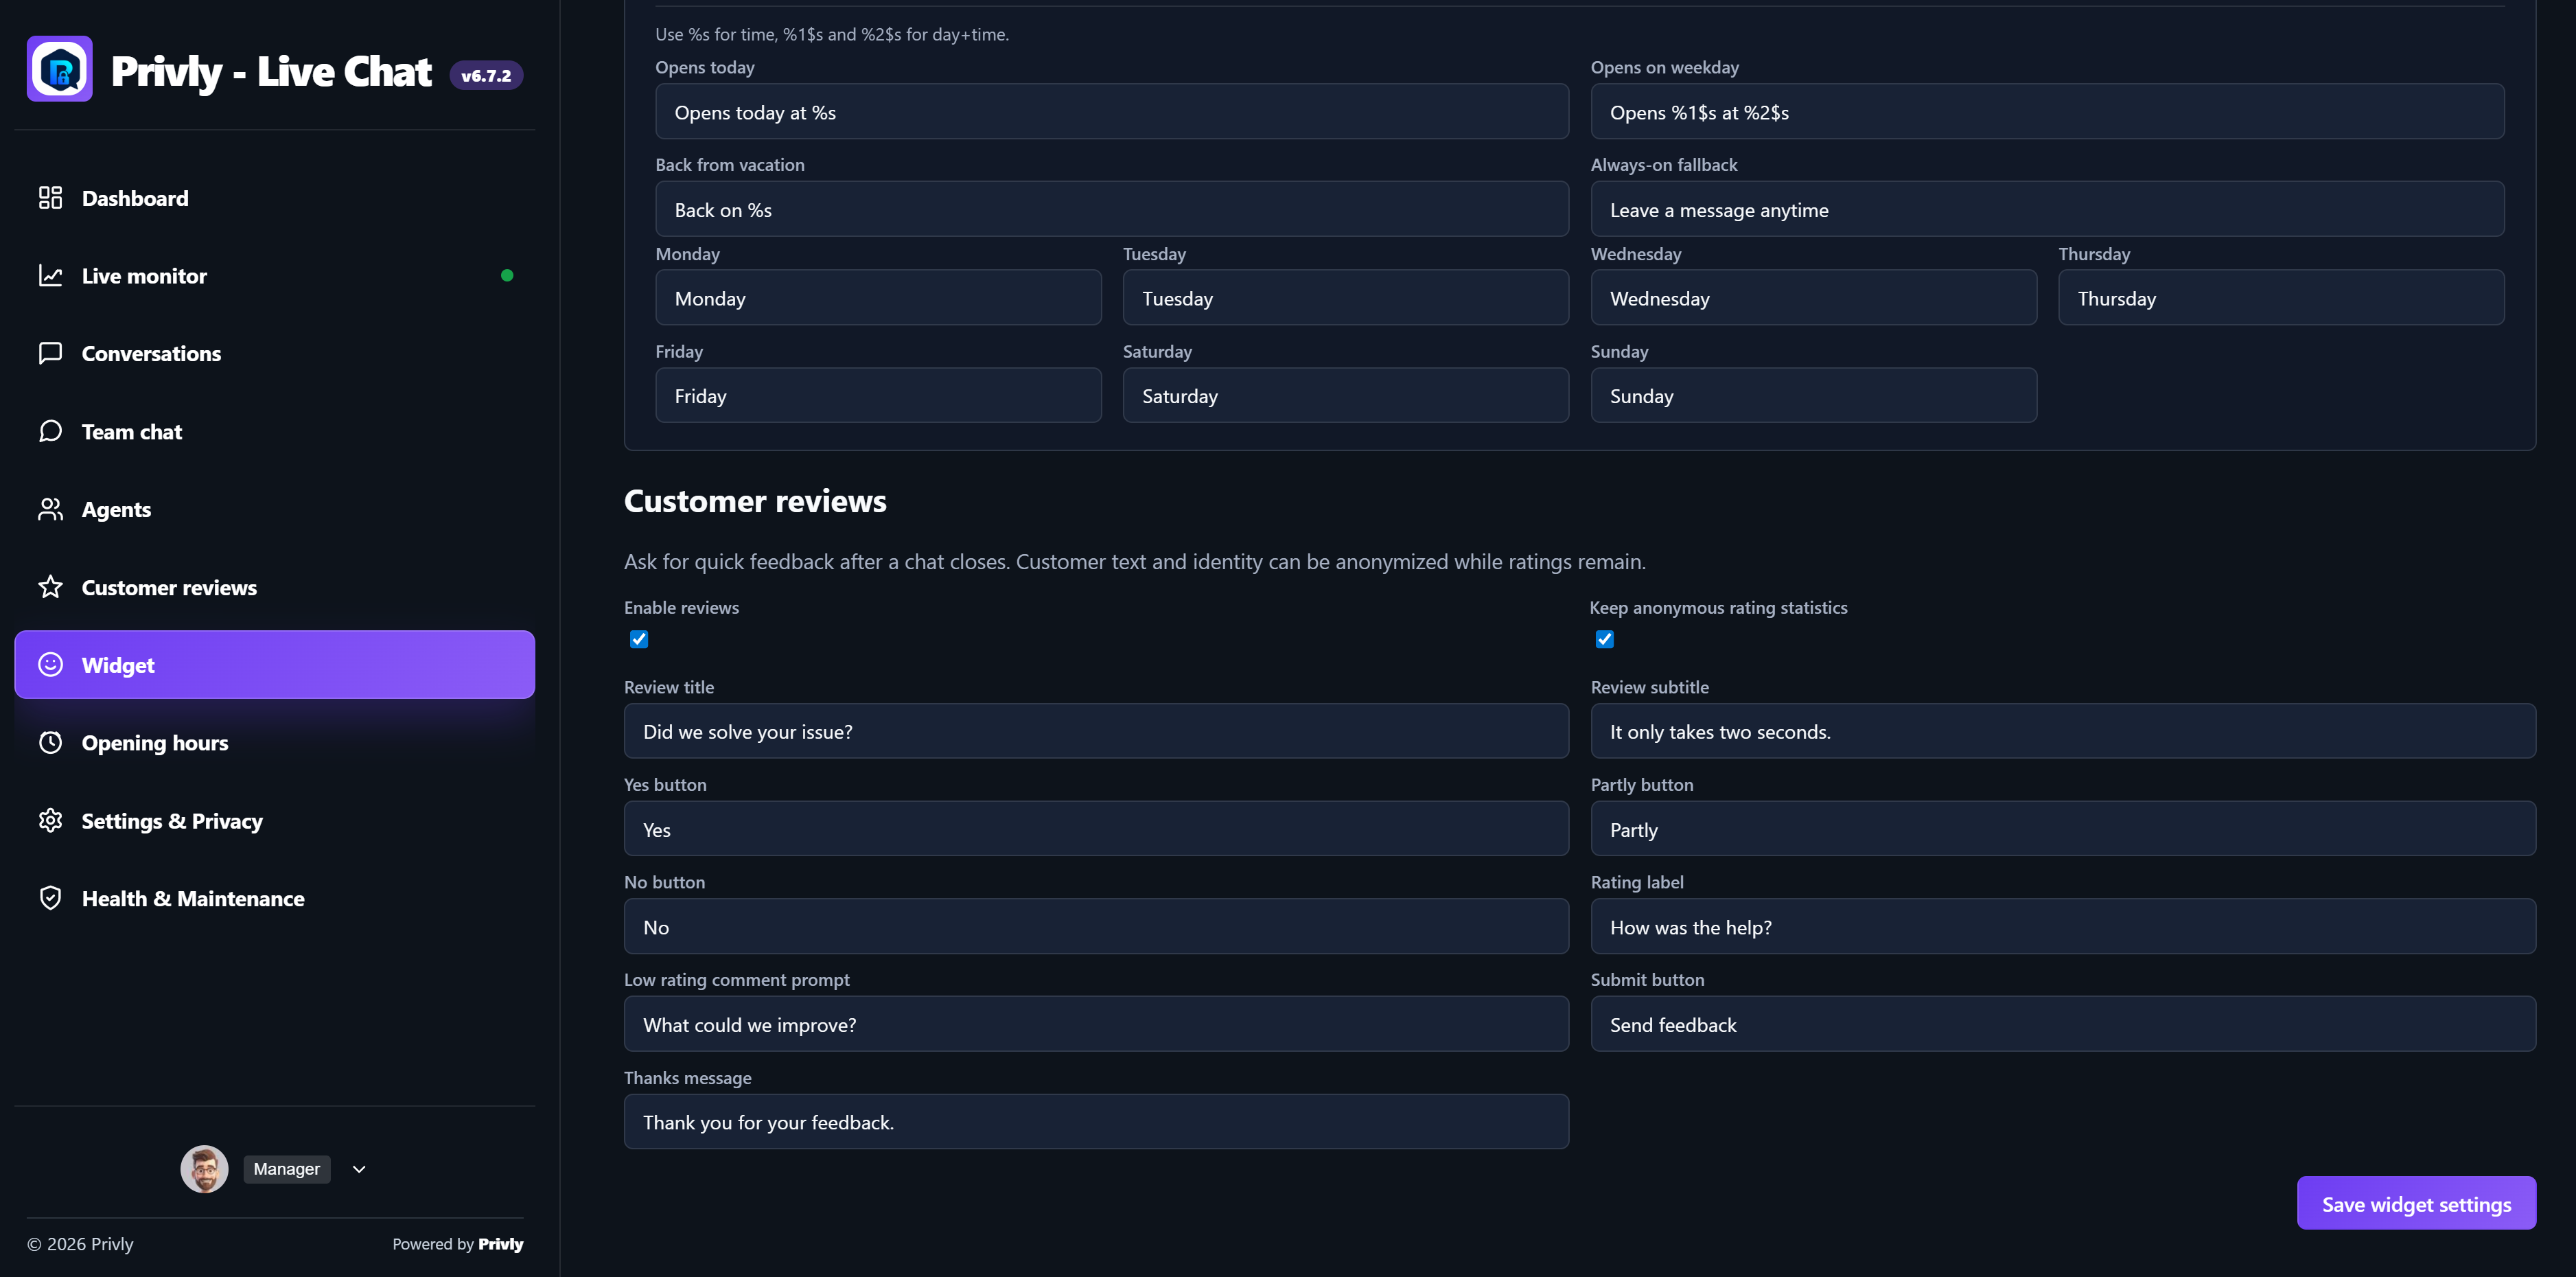Edit the Thanks message field

coord(1096,1122)
